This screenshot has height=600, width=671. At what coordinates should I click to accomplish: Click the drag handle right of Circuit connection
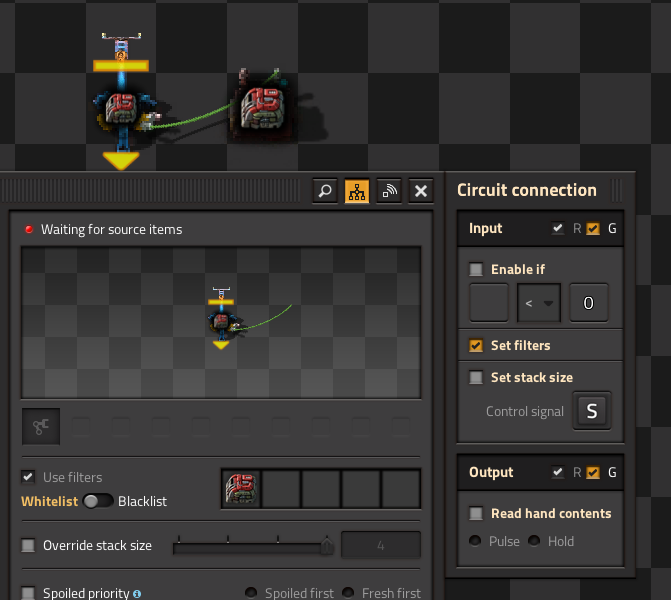616,190
